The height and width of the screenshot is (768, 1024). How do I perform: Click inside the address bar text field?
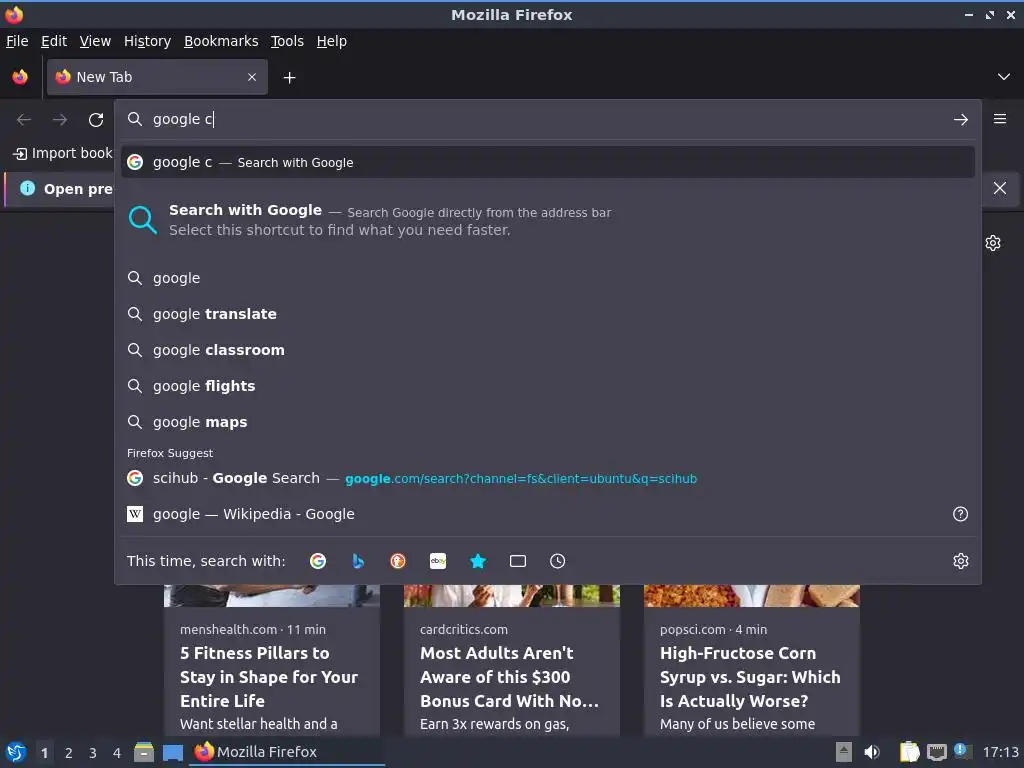coord(549,119)
